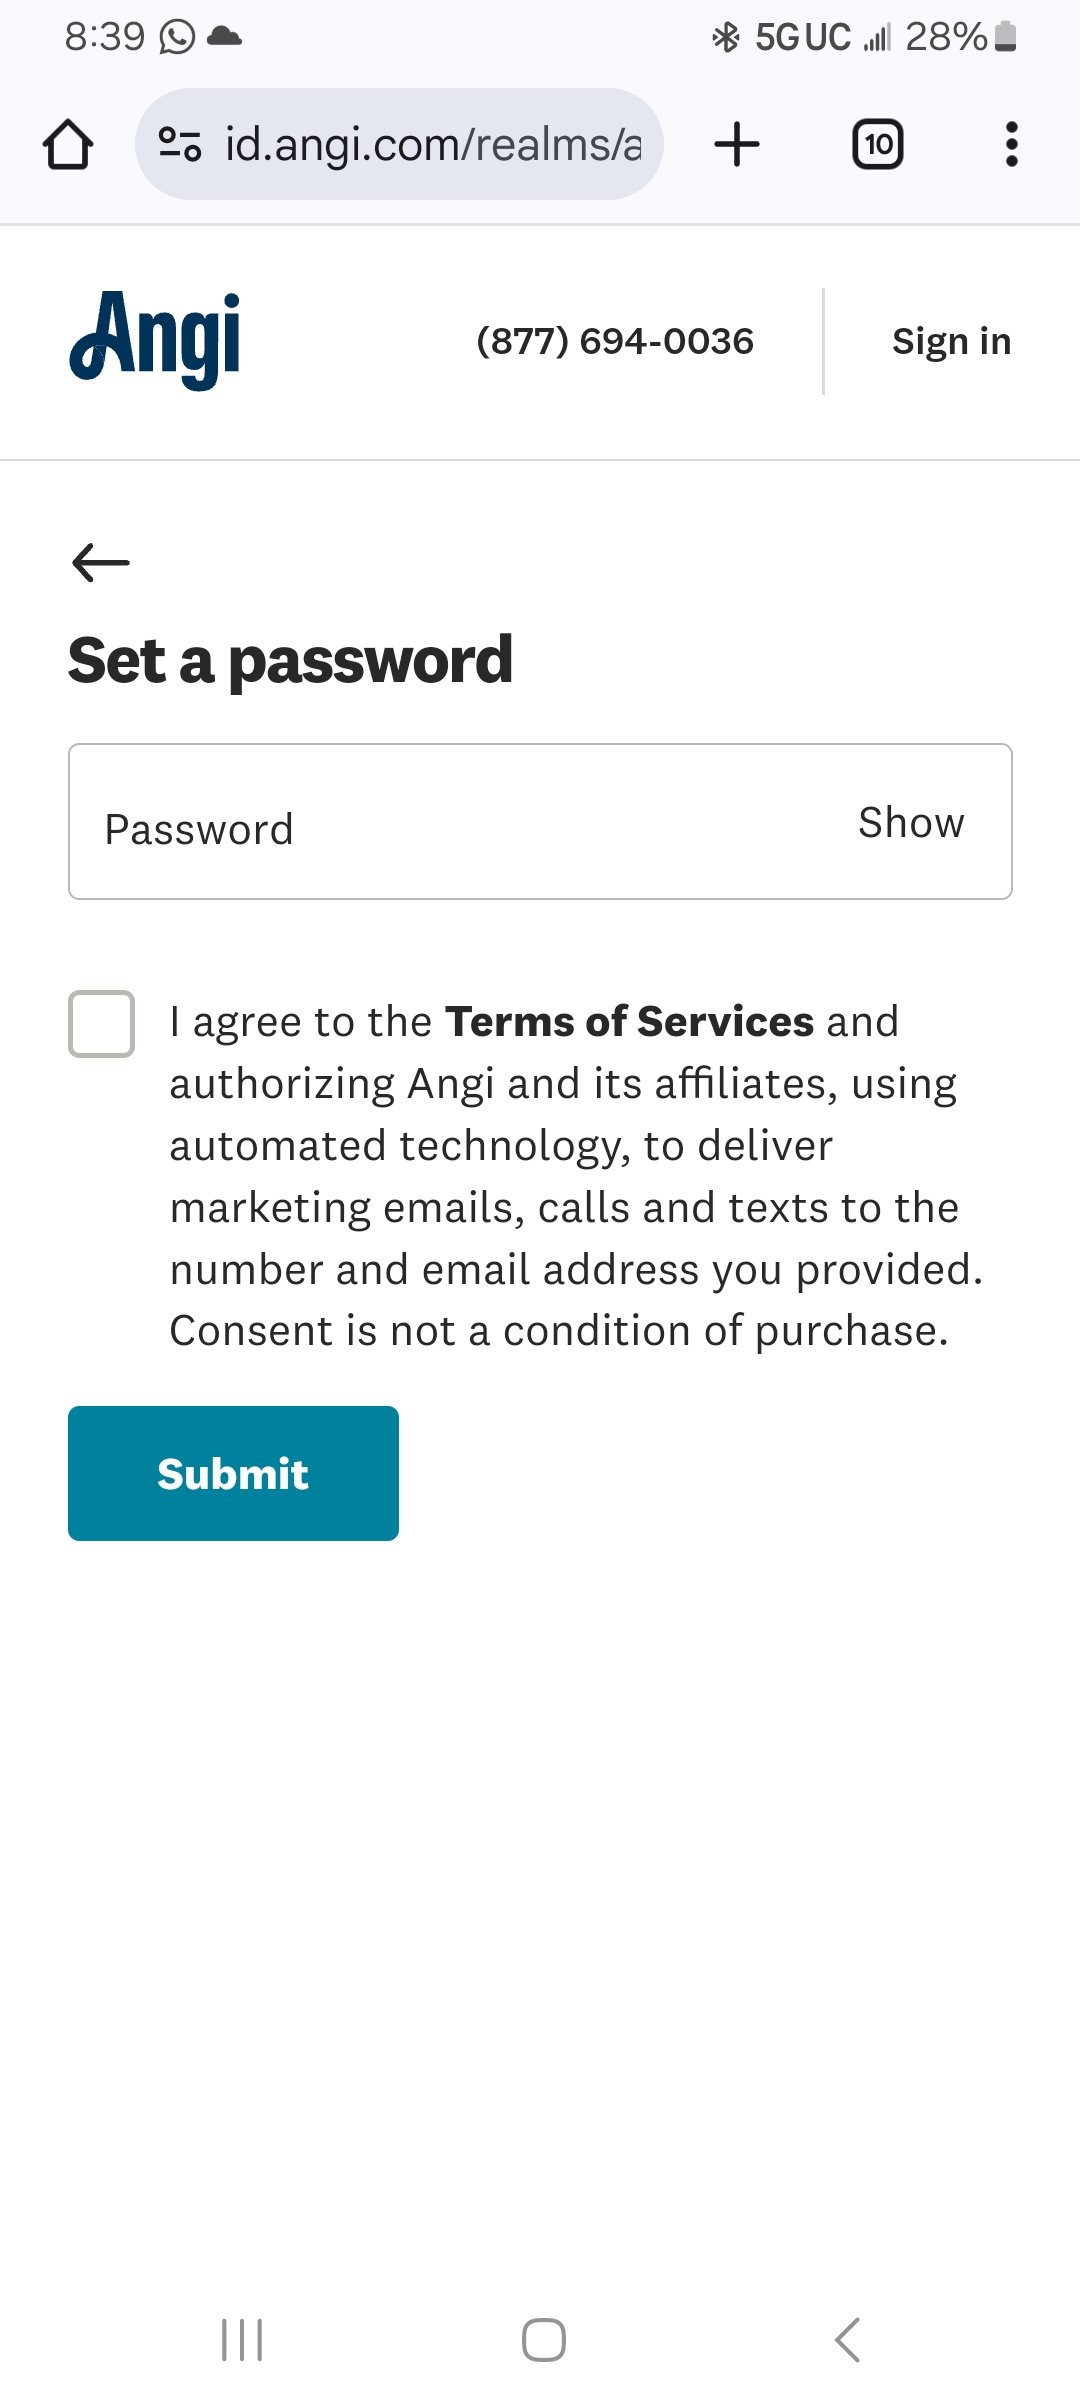The width and height of the screenshot is (1080, 2408).
Task: Show the password text
Action: (910, 823)
